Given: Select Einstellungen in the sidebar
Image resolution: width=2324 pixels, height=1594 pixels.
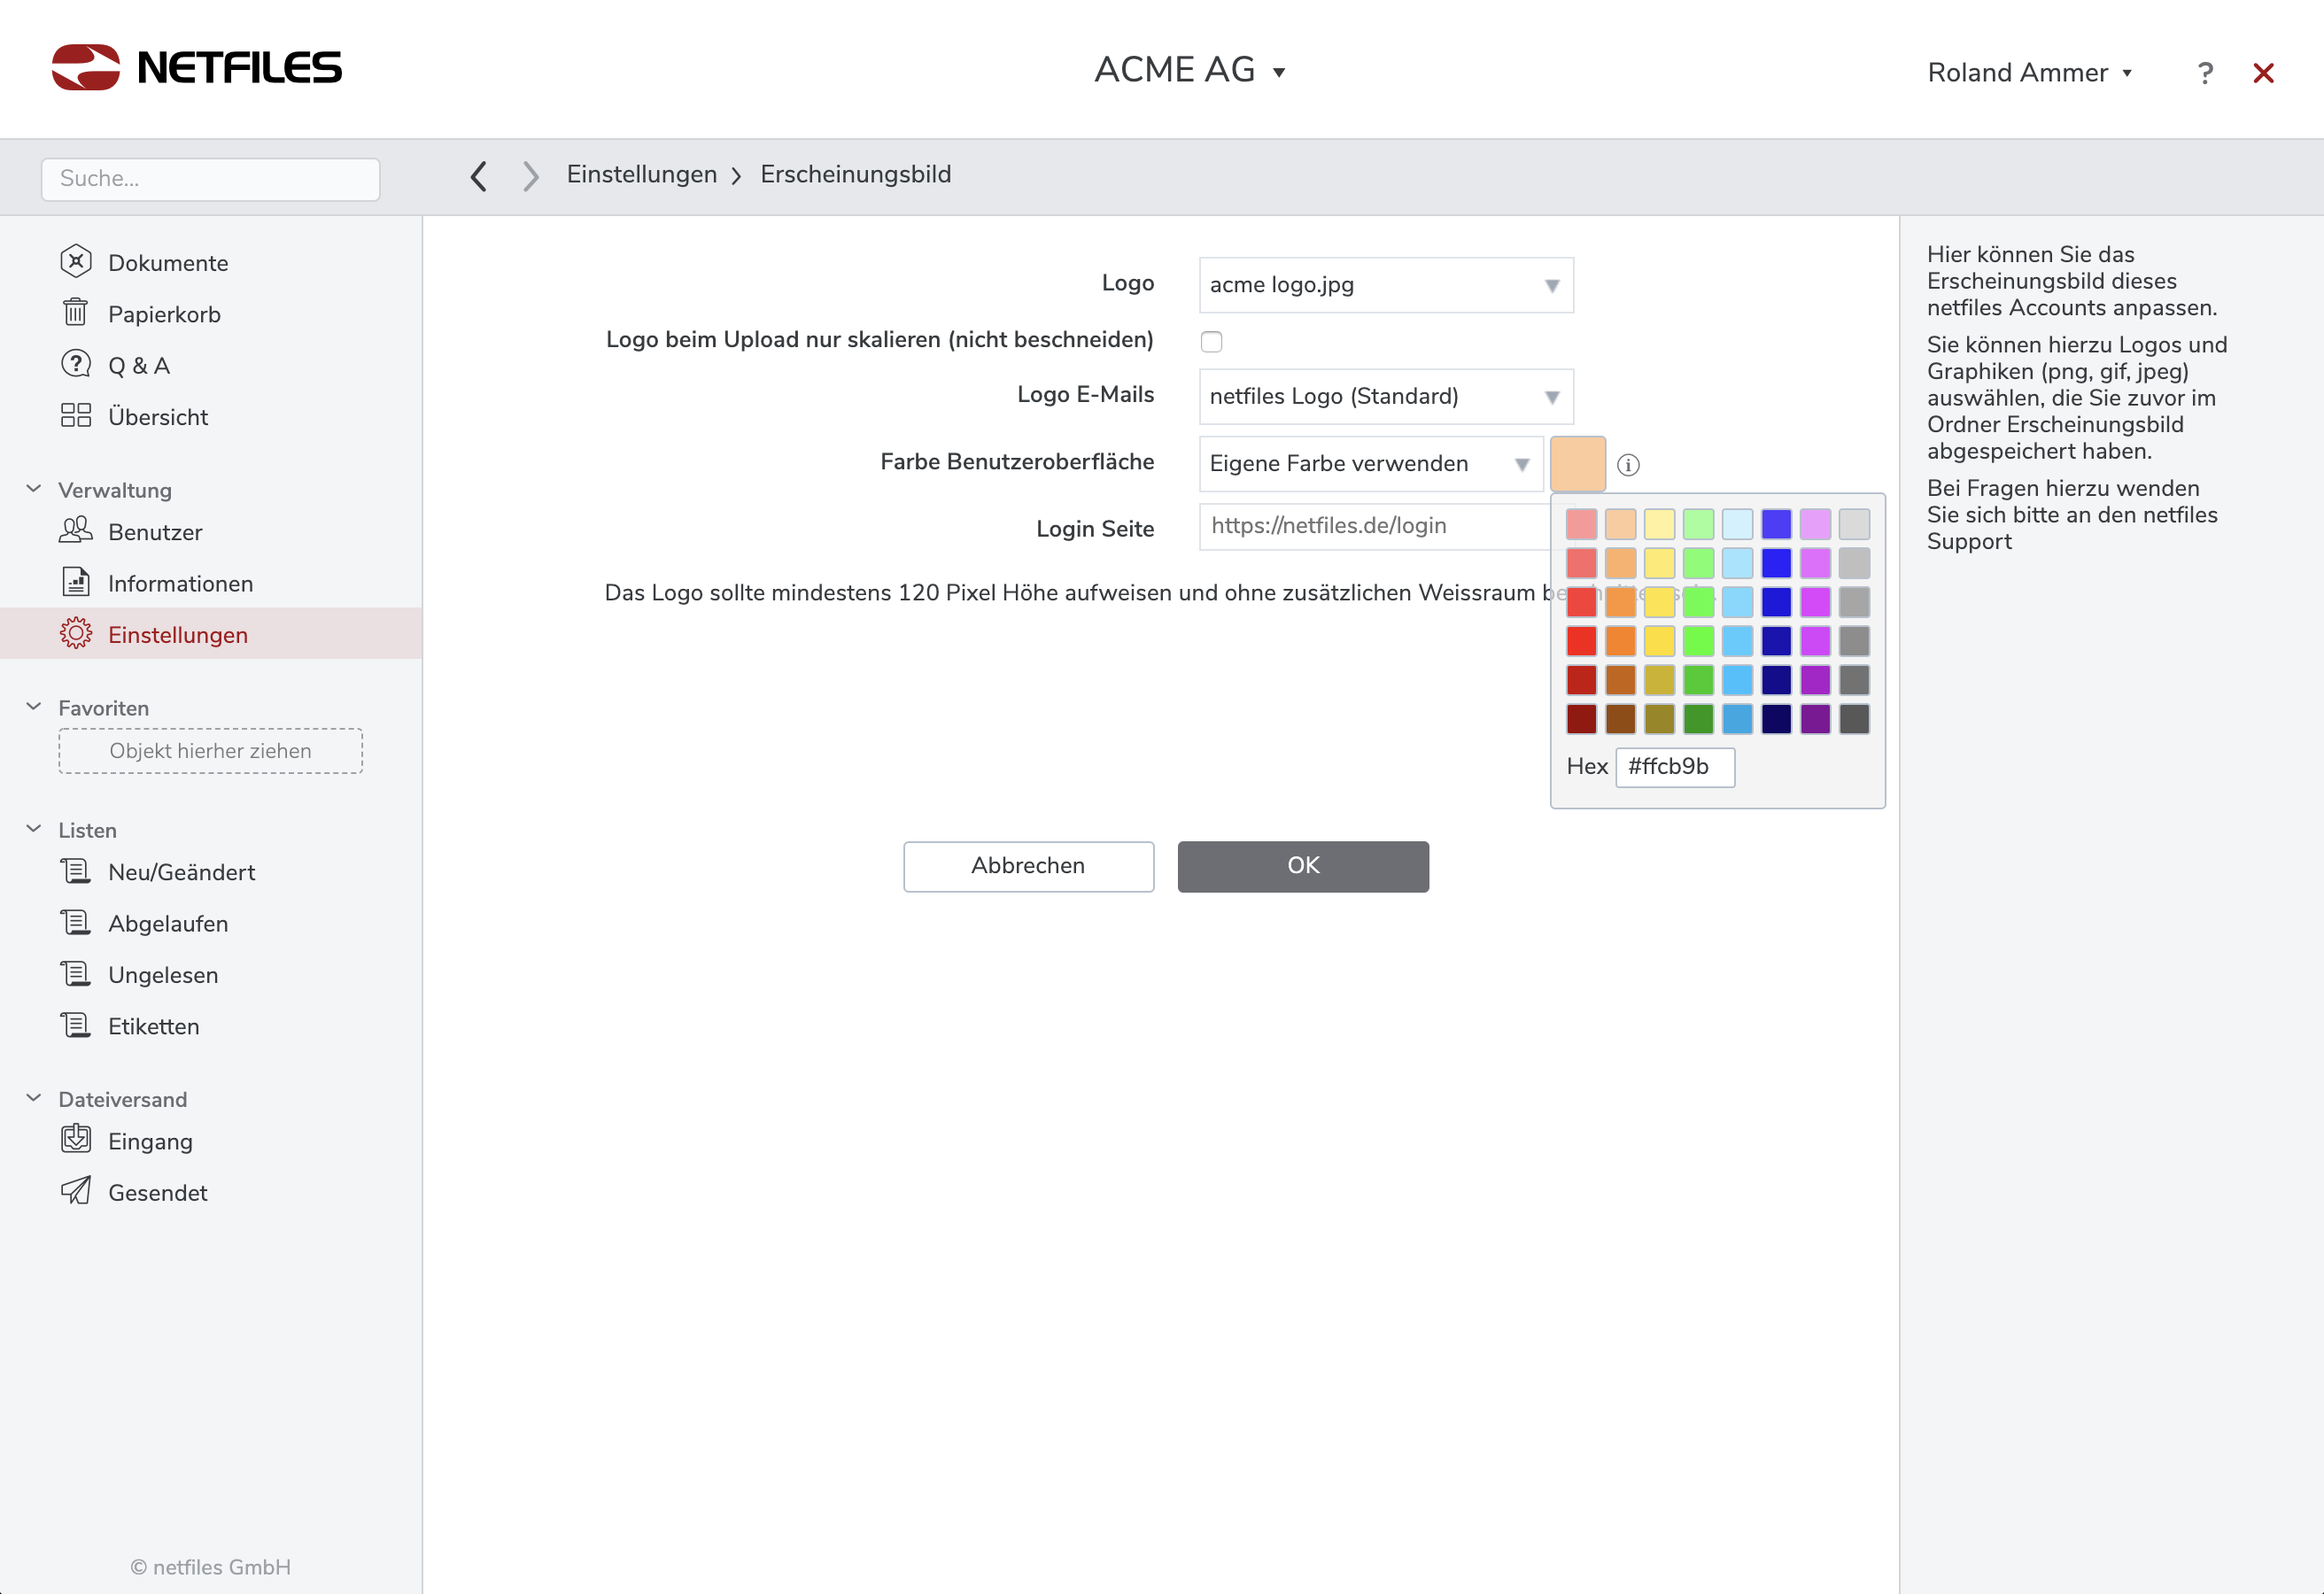Looking at the screenshot, I should pos(178,635).
